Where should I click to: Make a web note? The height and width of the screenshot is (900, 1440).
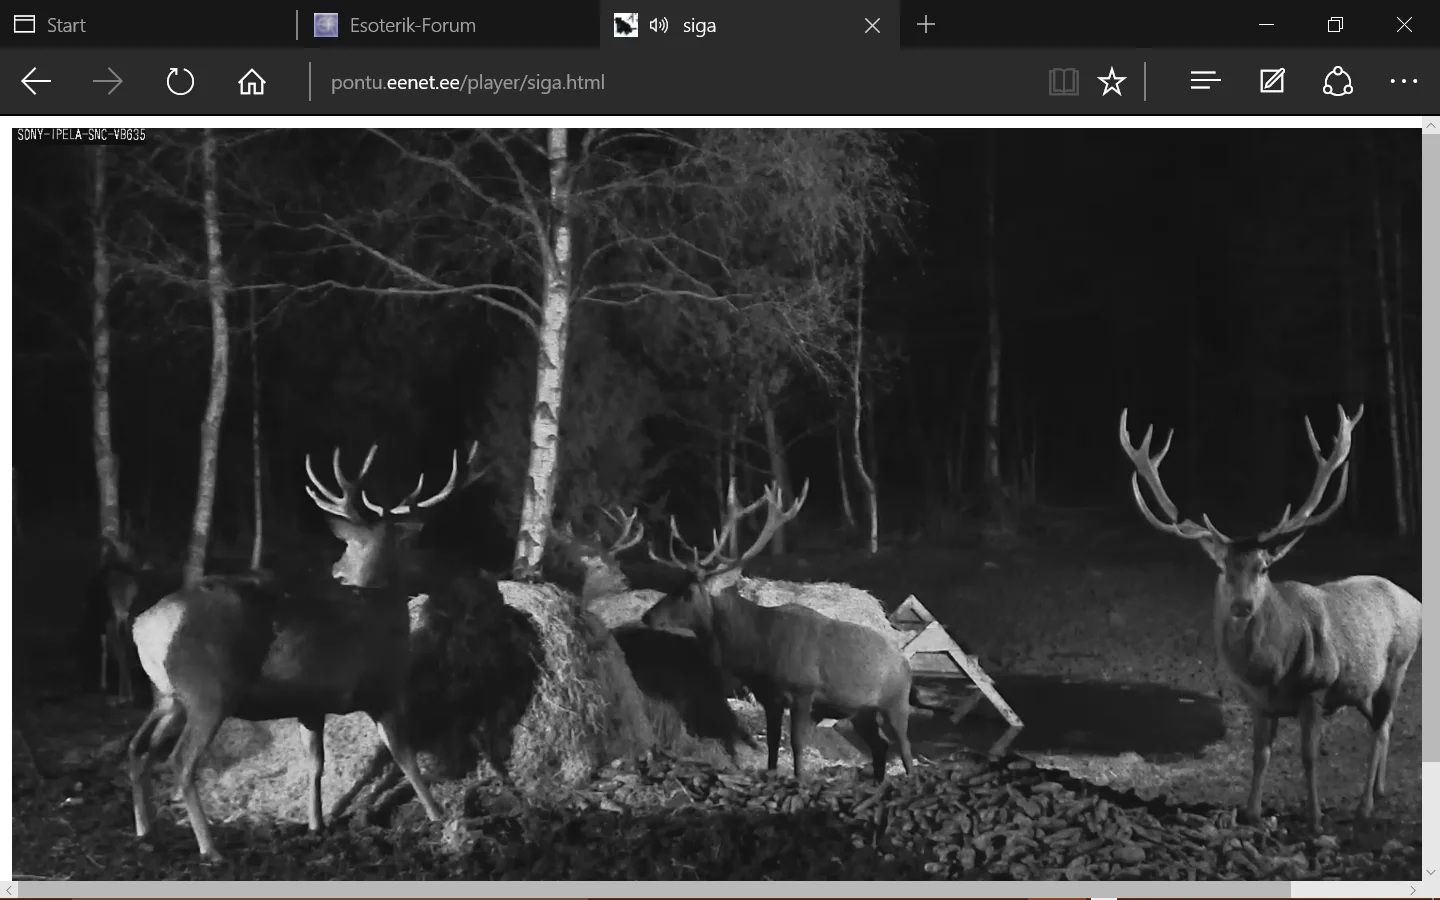(x=1272, y=82)
